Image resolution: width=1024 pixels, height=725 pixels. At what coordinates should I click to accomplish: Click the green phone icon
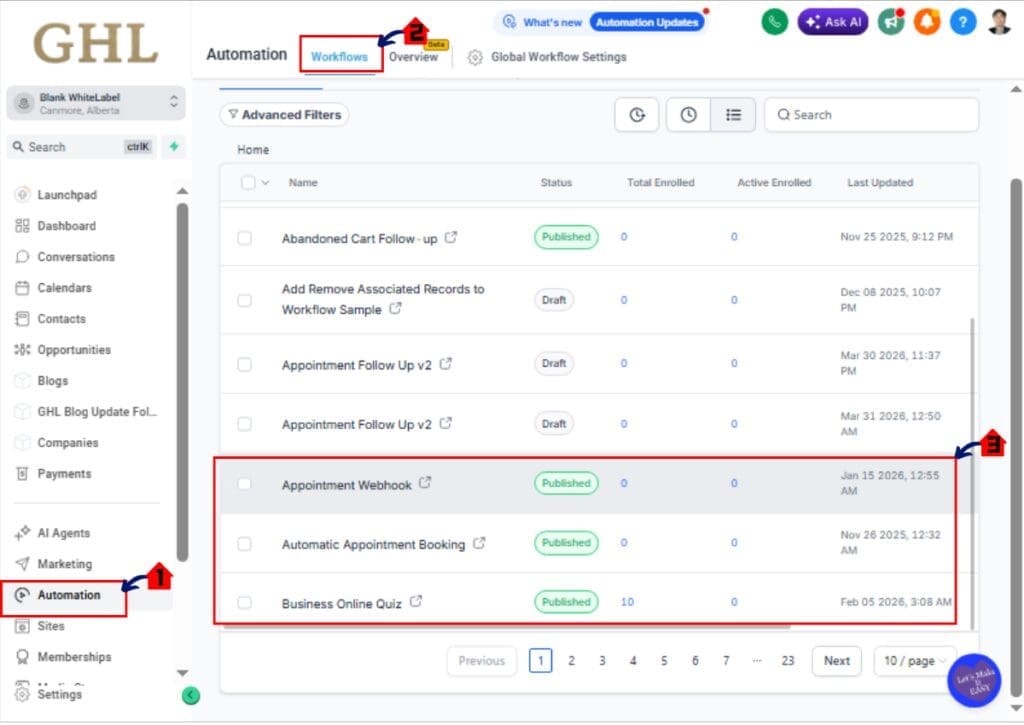coord(775,21)
